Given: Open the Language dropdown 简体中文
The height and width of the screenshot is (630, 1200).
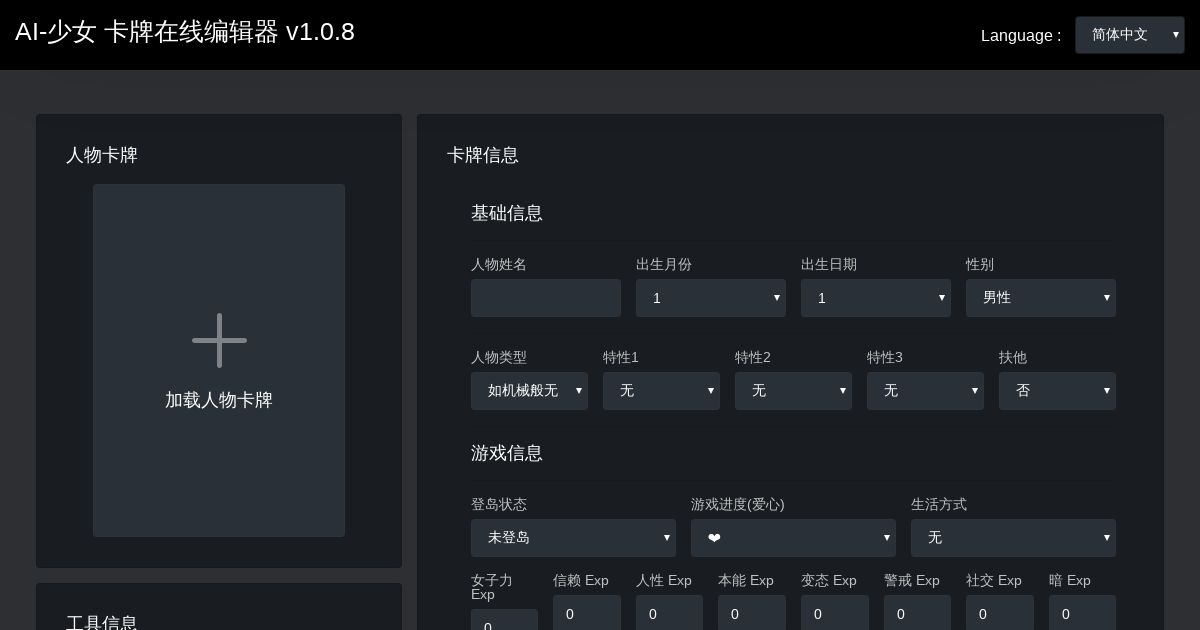Looking at the screenshot, I should (1130, 35).
